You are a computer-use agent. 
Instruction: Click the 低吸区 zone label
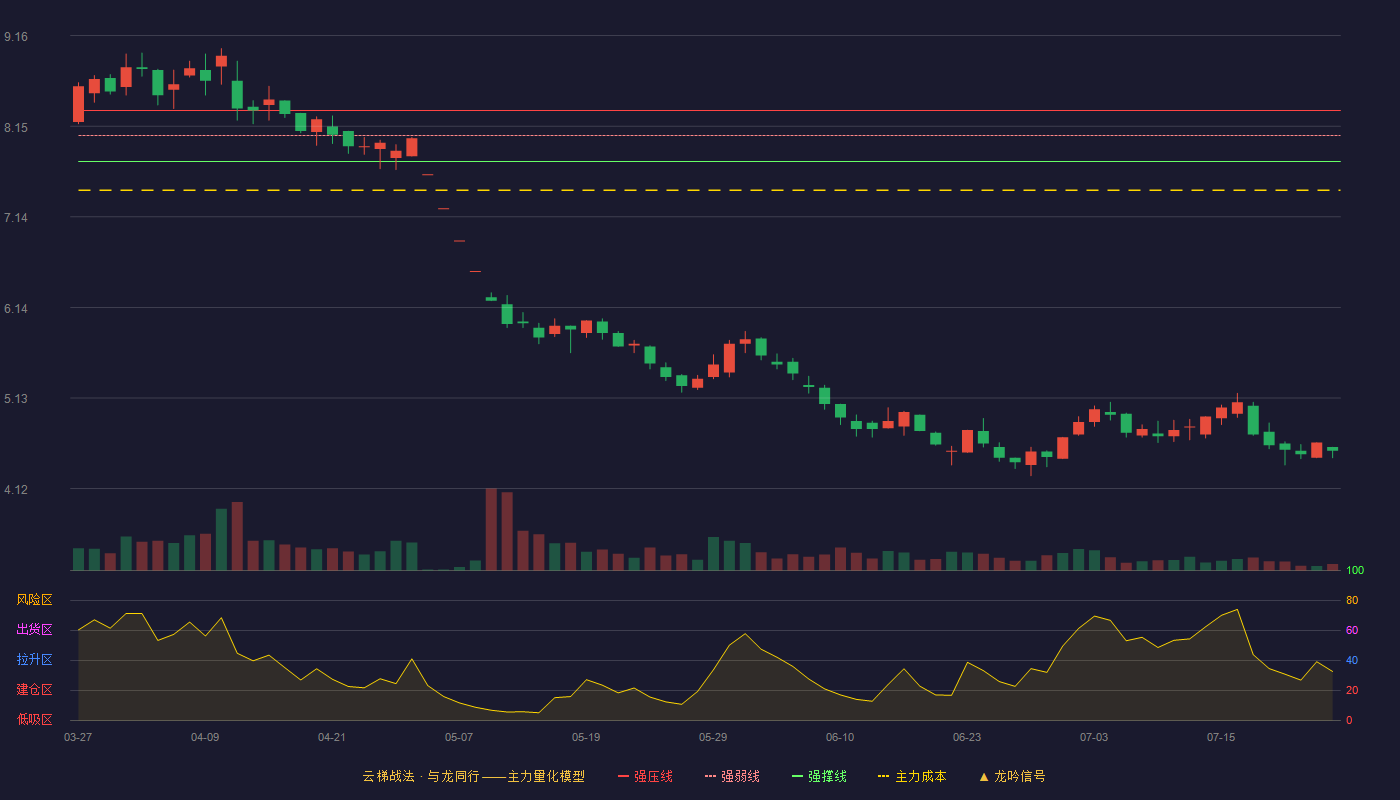click(34, 719)
